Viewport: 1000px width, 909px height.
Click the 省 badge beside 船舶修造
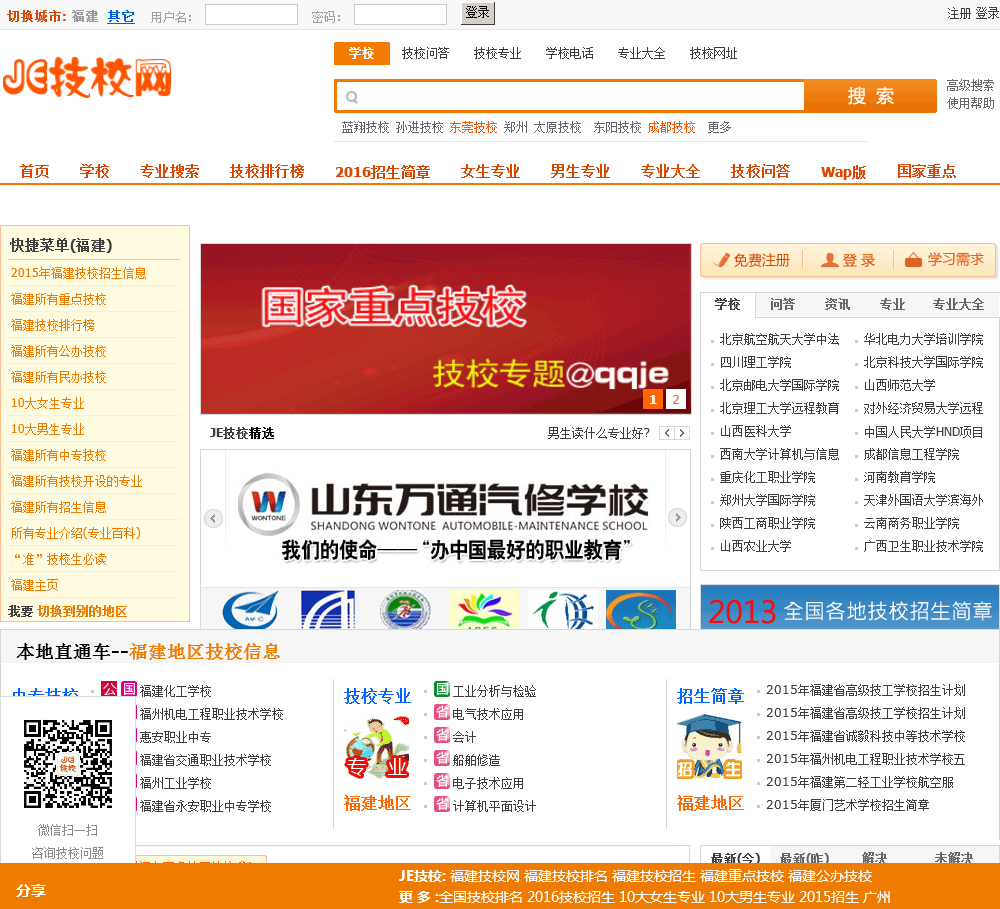tap(442, 758)
